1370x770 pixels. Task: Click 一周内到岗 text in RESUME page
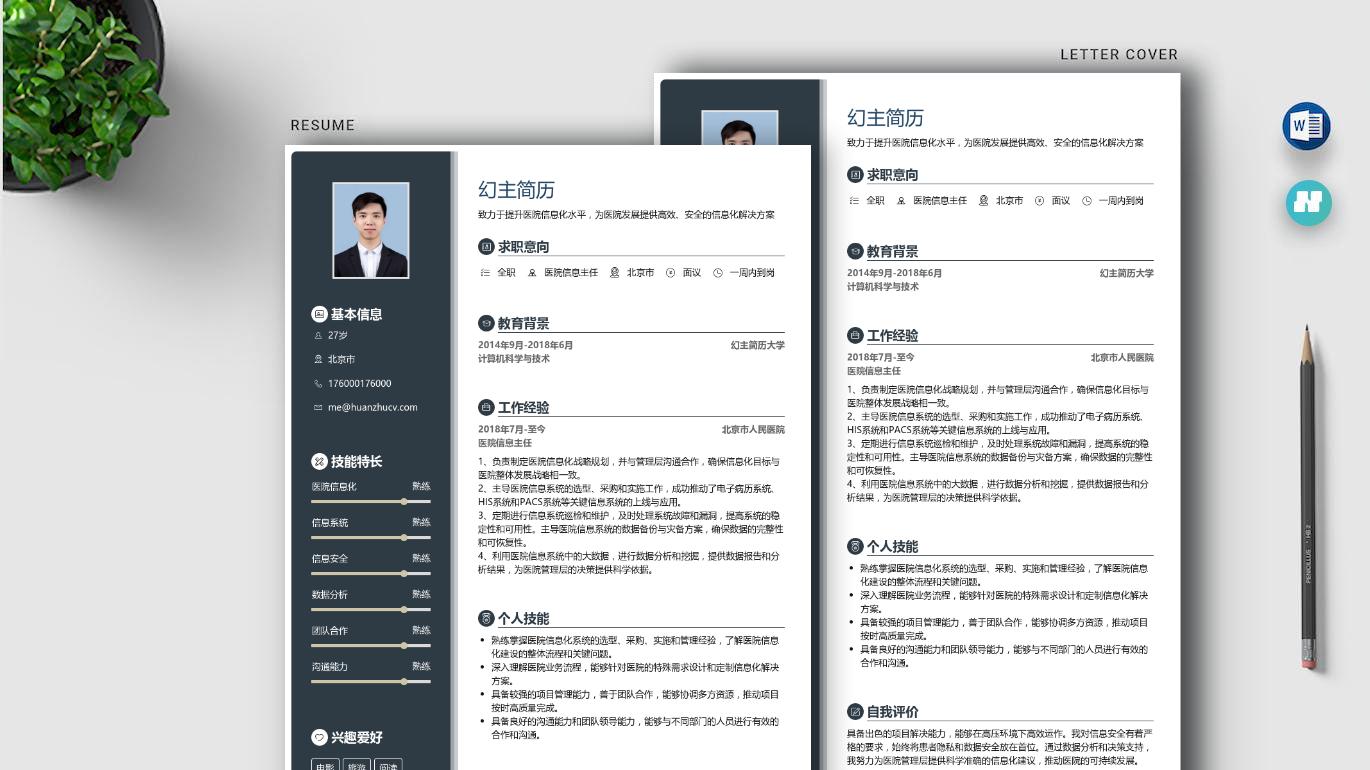(x=752, y=273)
